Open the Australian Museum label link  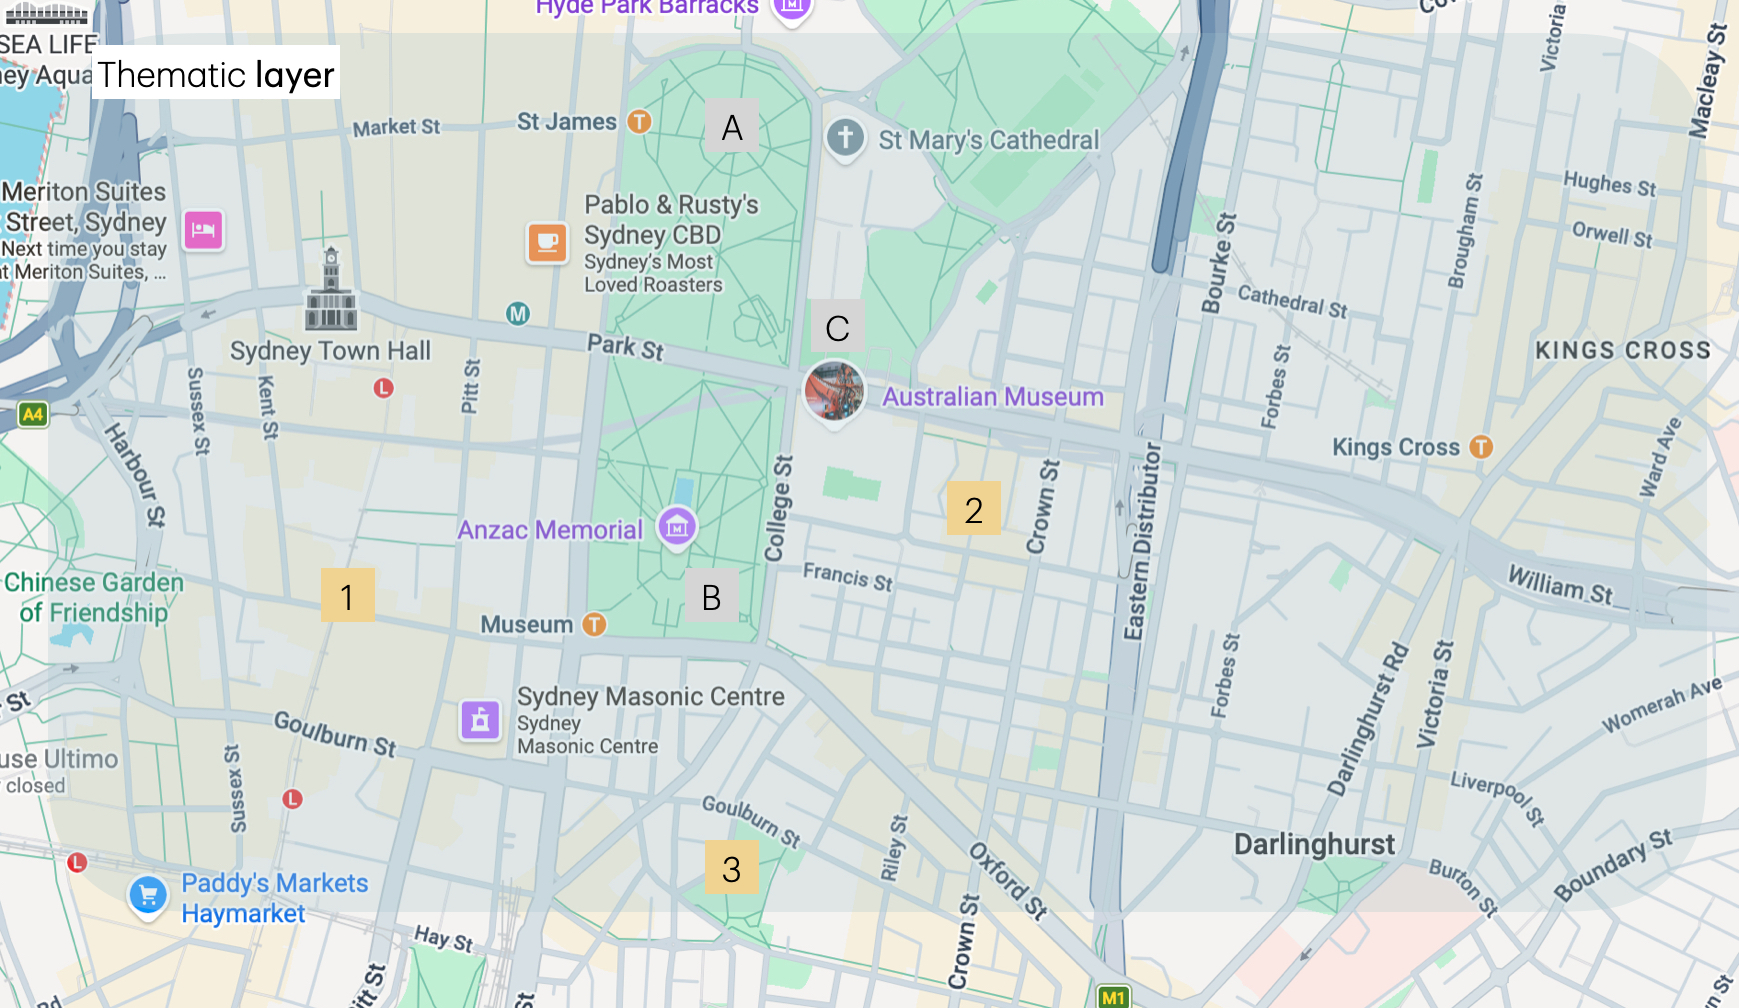[993, 397]
